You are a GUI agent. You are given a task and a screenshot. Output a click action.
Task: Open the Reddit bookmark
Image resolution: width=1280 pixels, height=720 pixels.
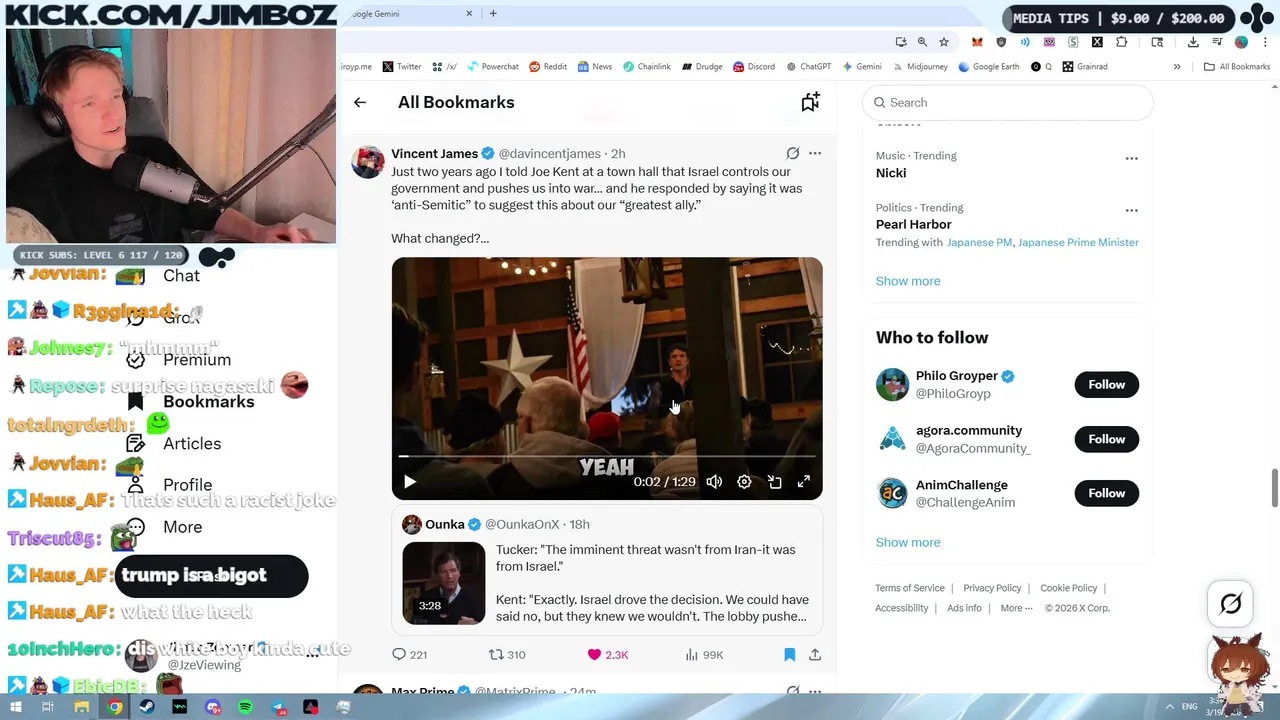click(x=548, y=67)
